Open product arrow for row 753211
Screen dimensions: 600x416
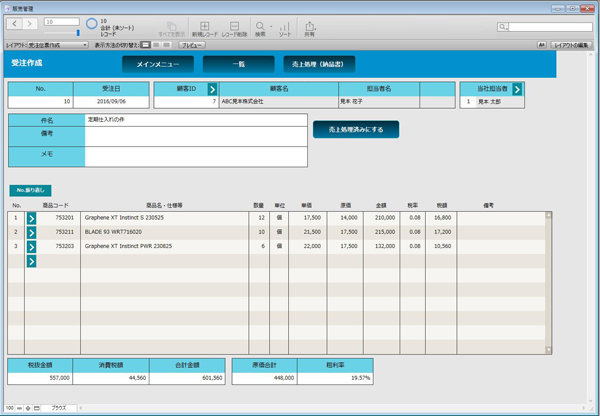[x=31, y=233]
